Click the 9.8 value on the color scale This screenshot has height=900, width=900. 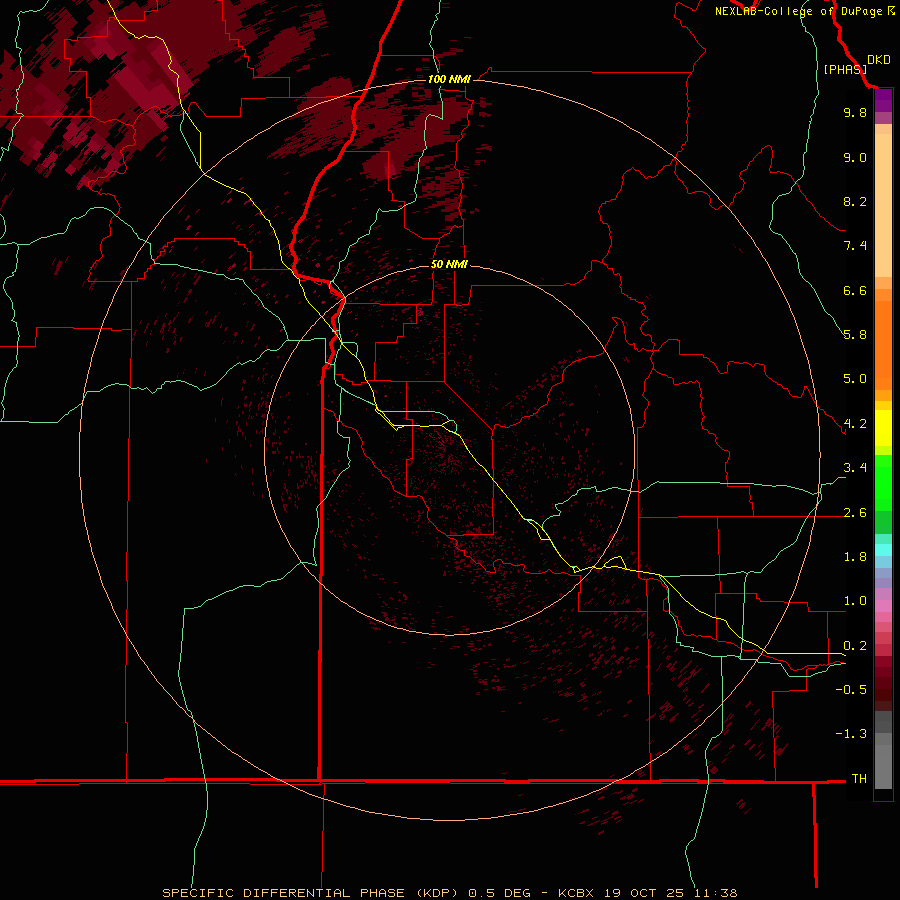pyautogui.click(x=855, y=112)
